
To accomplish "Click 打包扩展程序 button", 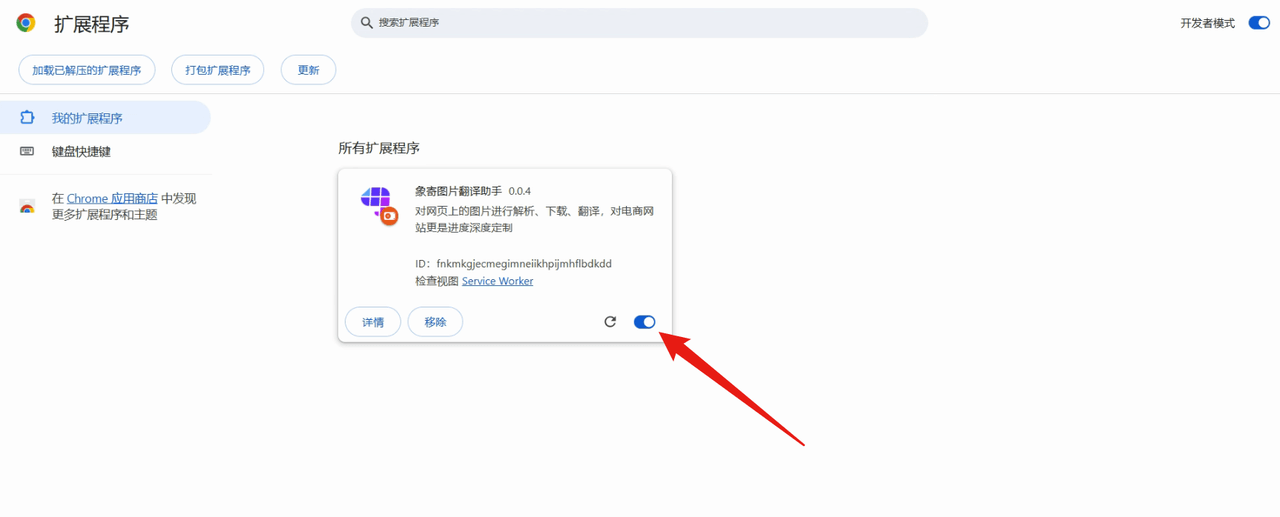I will [x=218, y=70].
